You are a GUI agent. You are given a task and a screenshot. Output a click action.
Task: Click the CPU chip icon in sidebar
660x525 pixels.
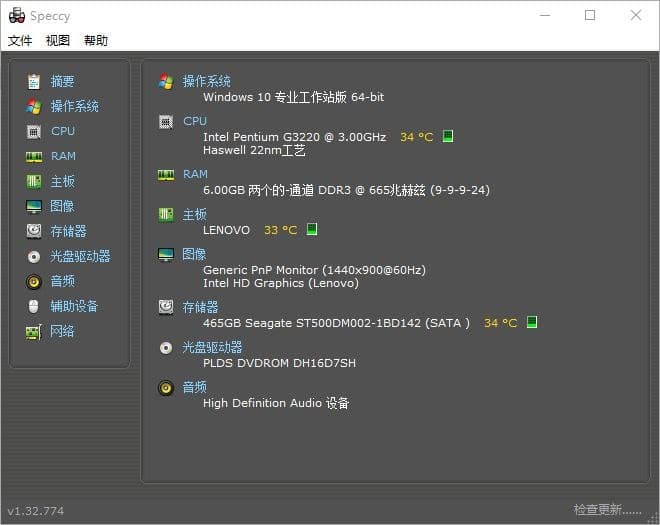[34, 132]
